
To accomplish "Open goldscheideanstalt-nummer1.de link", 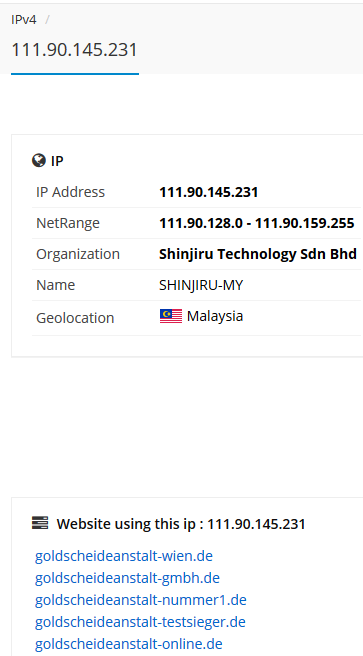I will coord(141,600).
